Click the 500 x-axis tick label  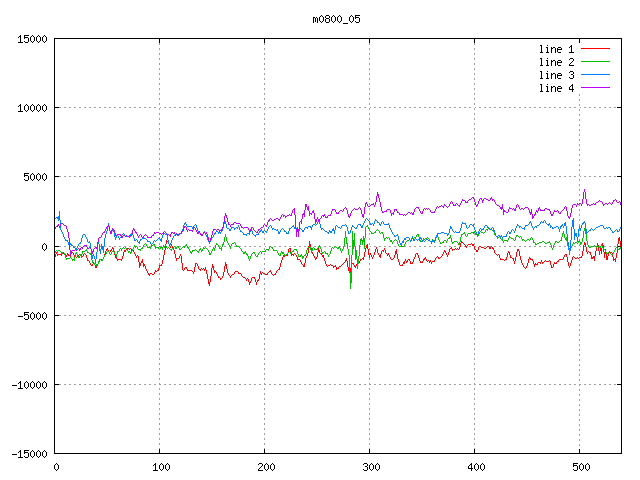(580, 467)
